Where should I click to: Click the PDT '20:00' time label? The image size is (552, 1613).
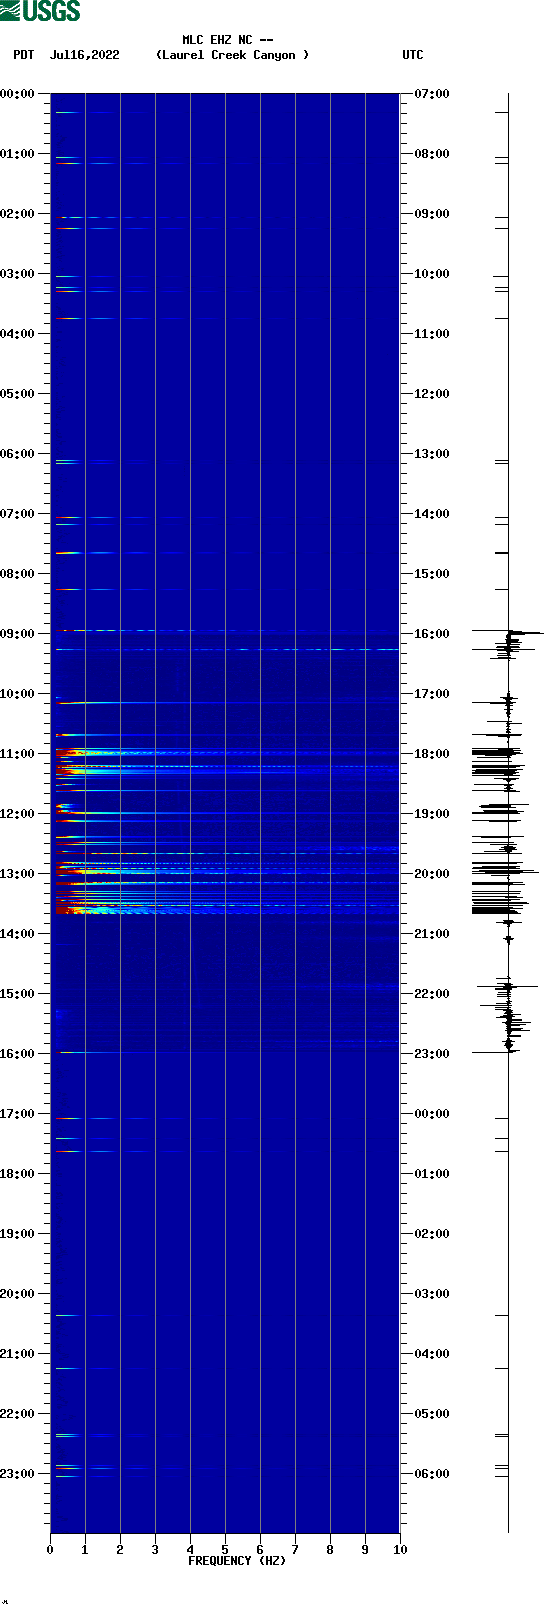(x=18, y=1294)
